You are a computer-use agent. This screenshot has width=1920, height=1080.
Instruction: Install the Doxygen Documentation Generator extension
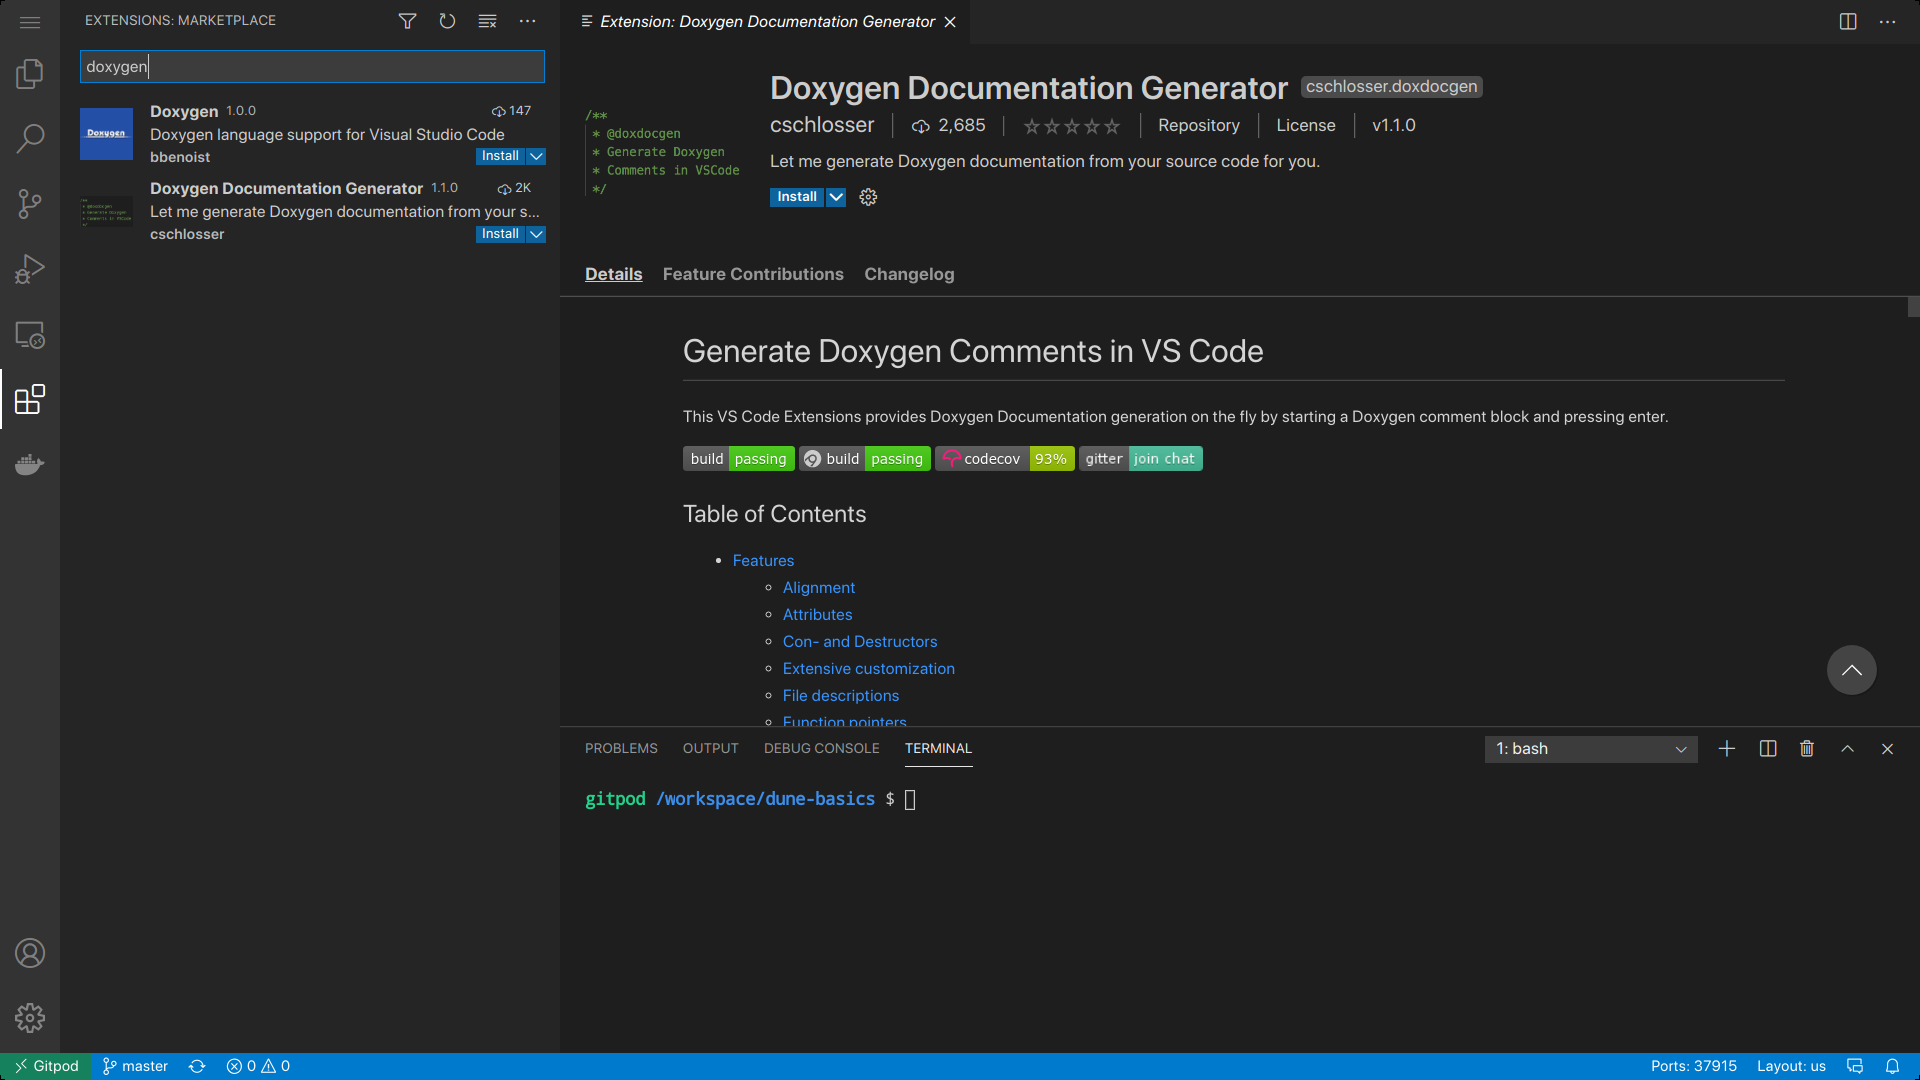(x=499, y=234)
